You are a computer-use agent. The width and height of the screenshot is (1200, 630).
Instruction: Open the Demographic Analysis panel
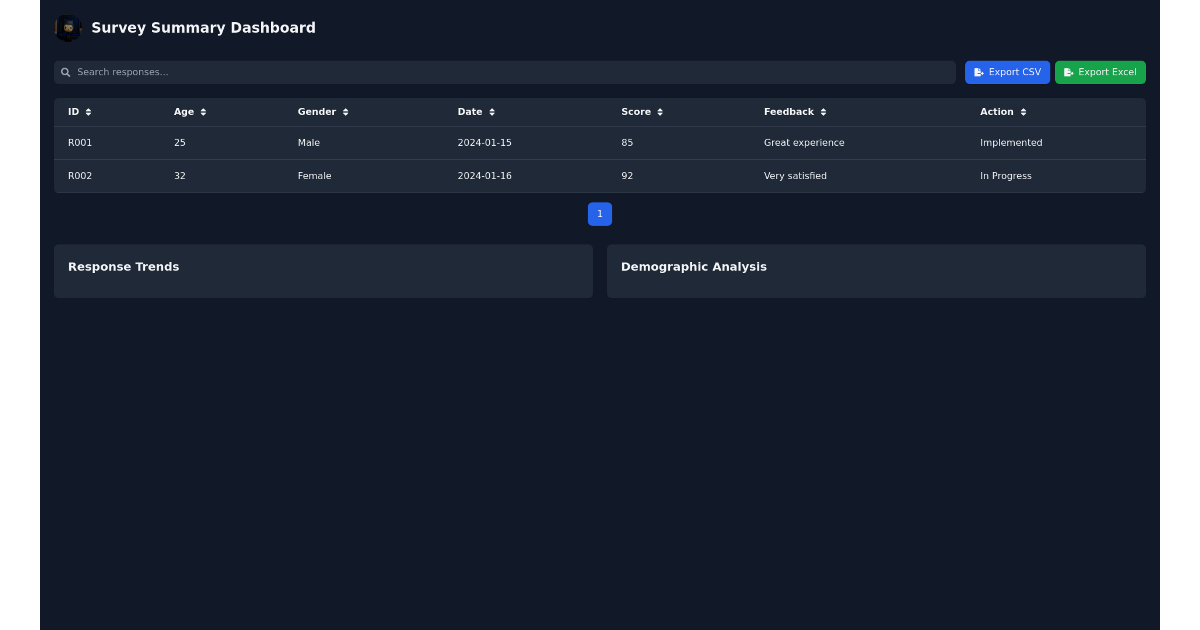coord(694,267)
